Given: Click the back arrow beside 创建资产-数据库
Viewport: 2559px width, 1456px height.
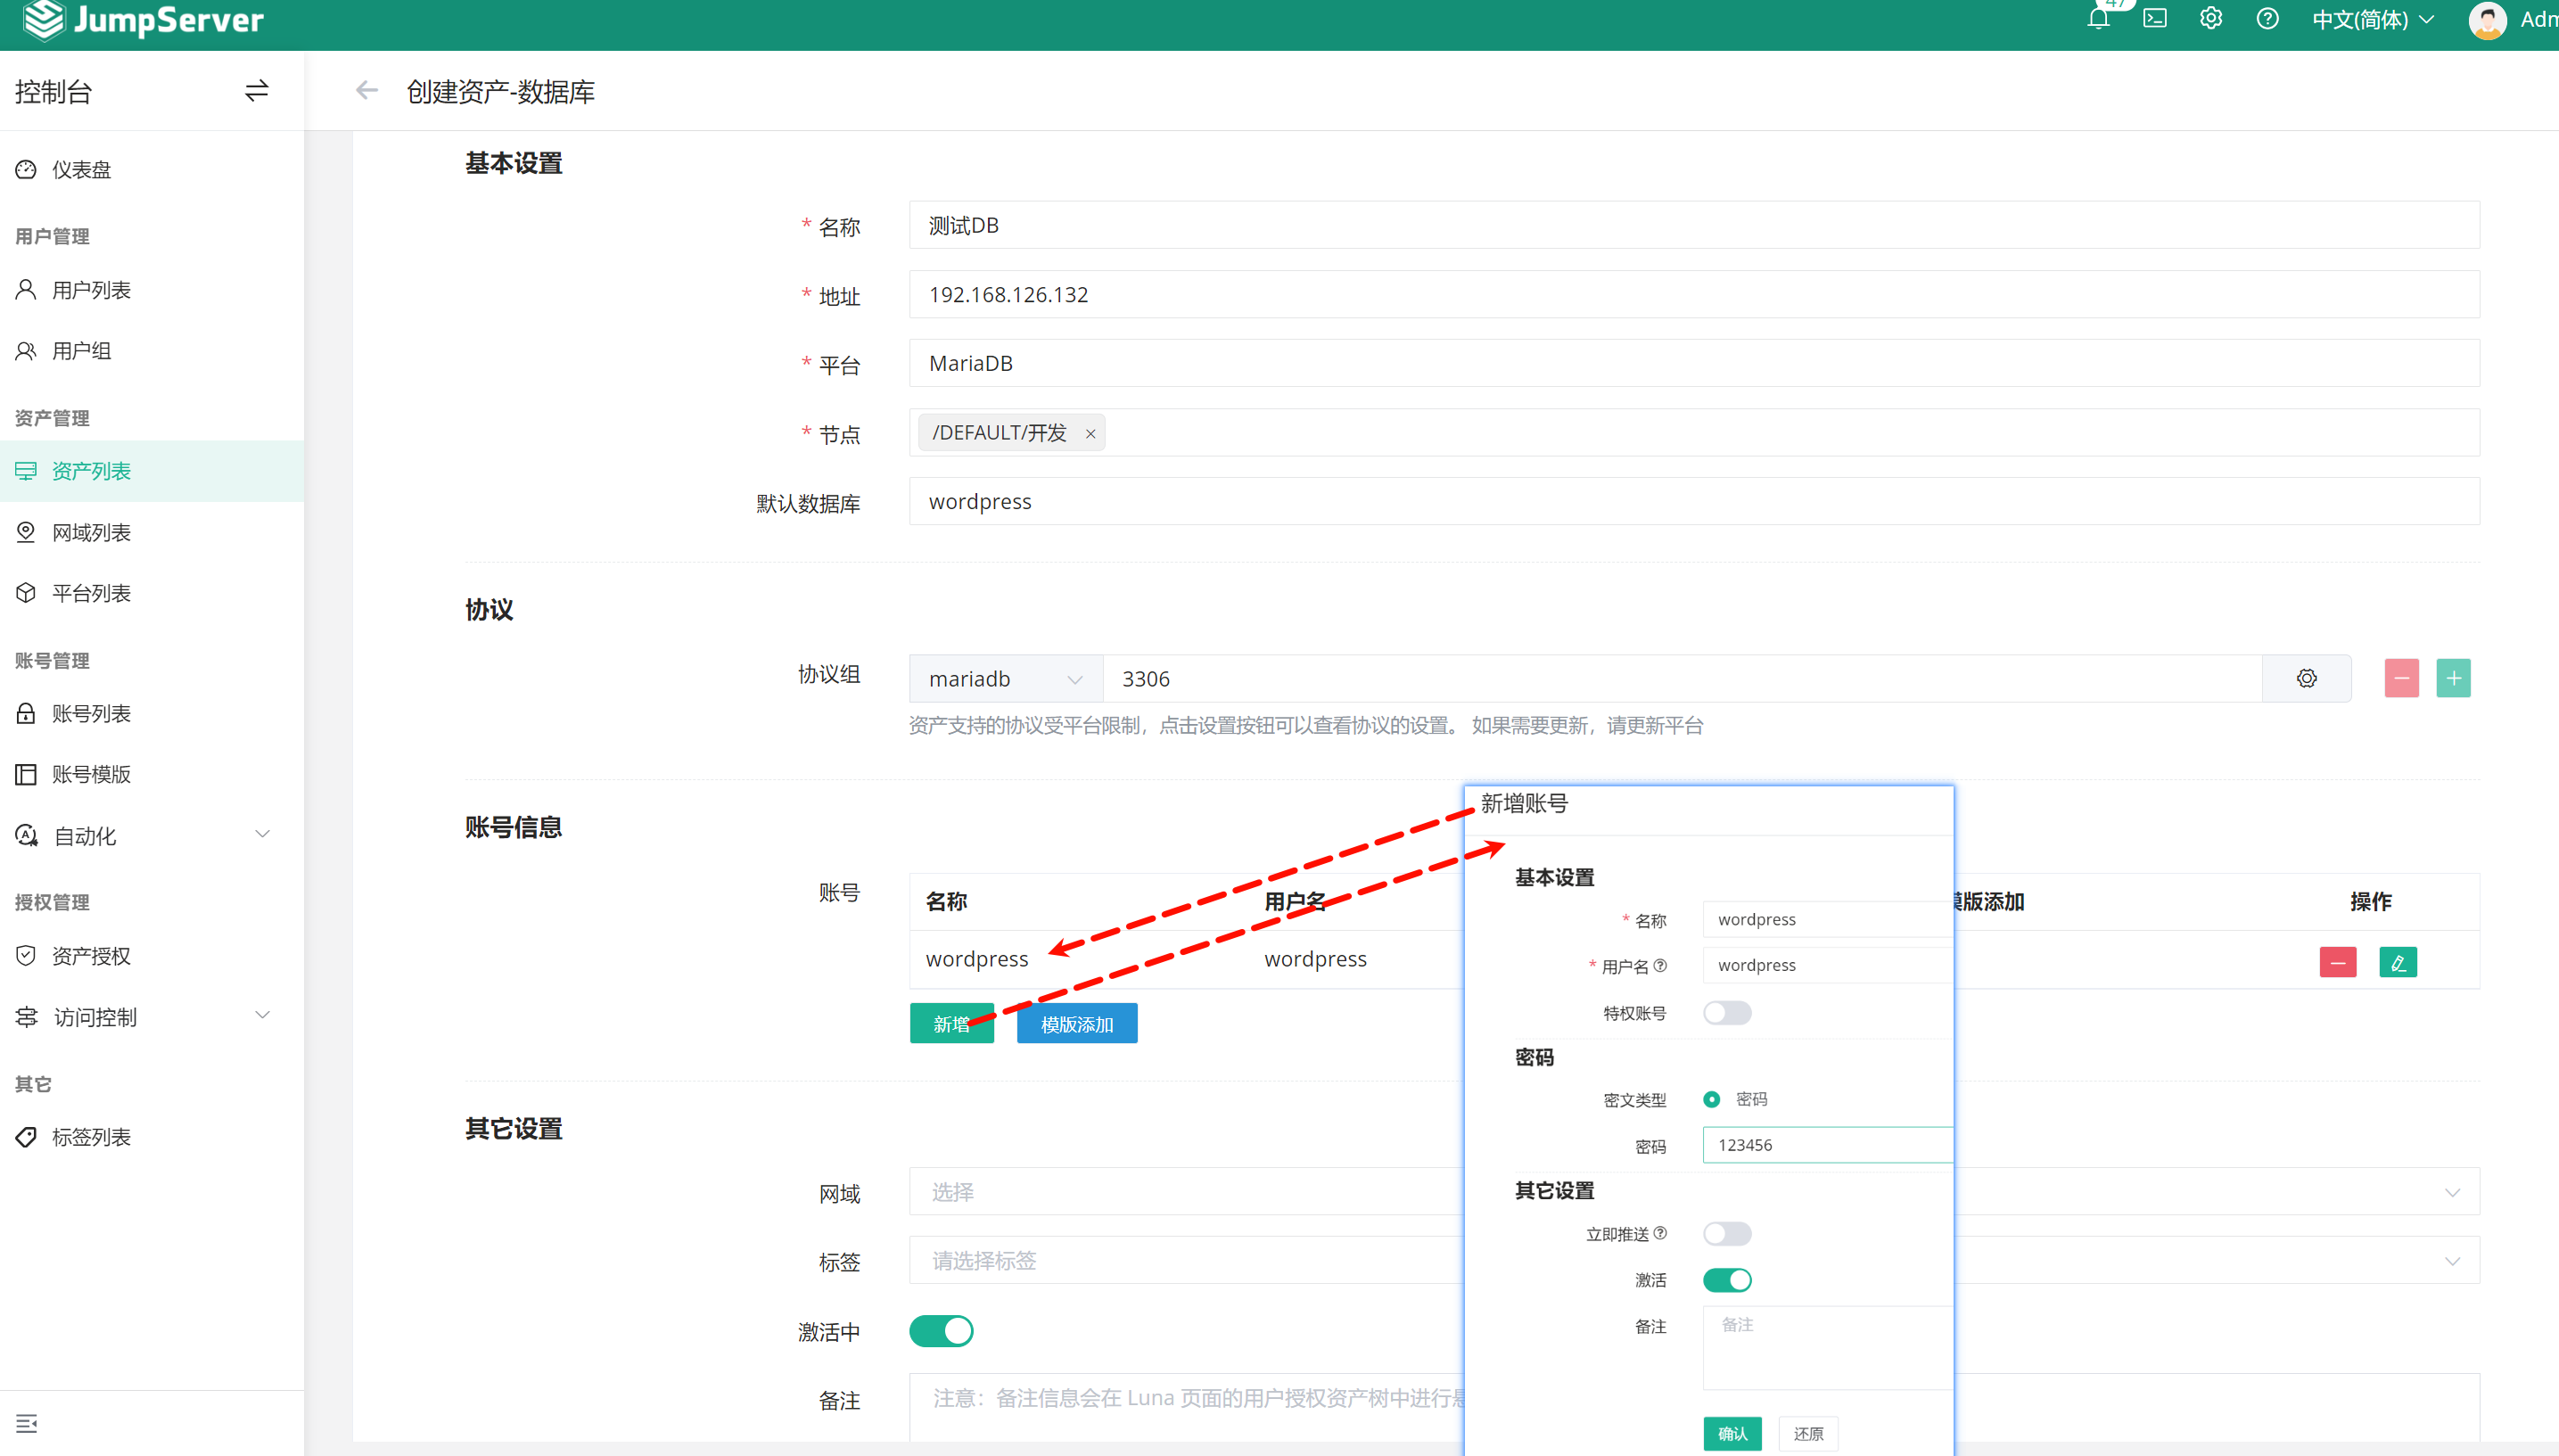Looking at the screenshot, I should pyautogui.click(x=367, y=91).
